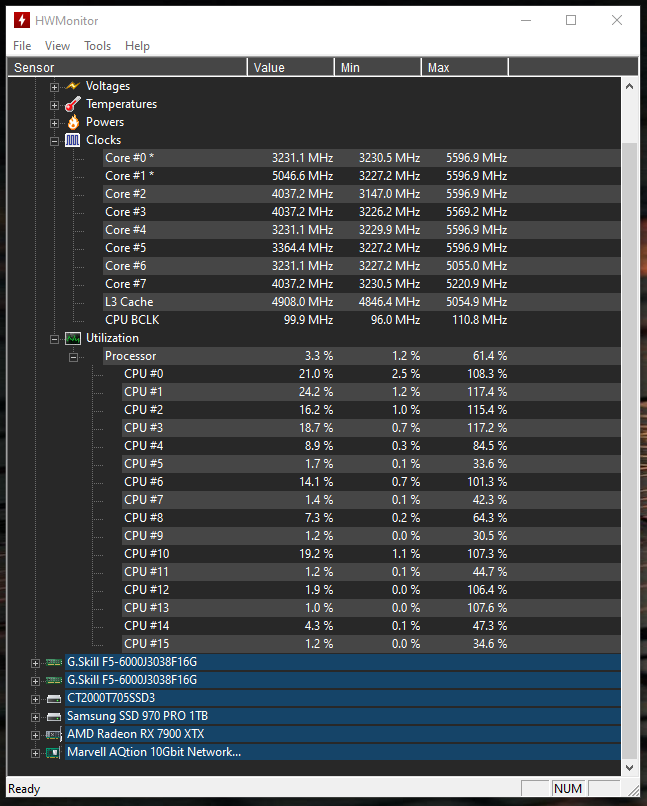The width and height of the screenshot is (647, 806).
Task: Select the CPU #4 utilization row
Action: point(372,446)
